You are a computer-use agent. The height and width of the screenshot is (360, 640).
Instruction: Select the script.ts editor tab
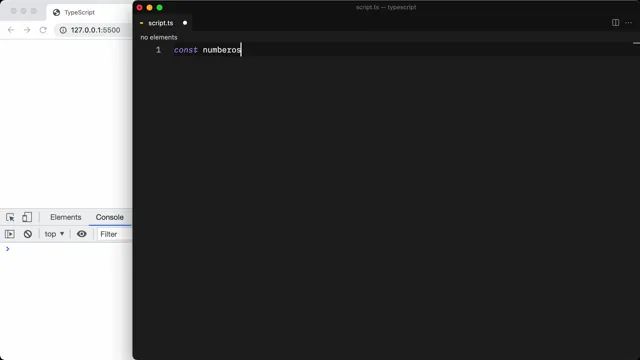click(x=161, y=23)
